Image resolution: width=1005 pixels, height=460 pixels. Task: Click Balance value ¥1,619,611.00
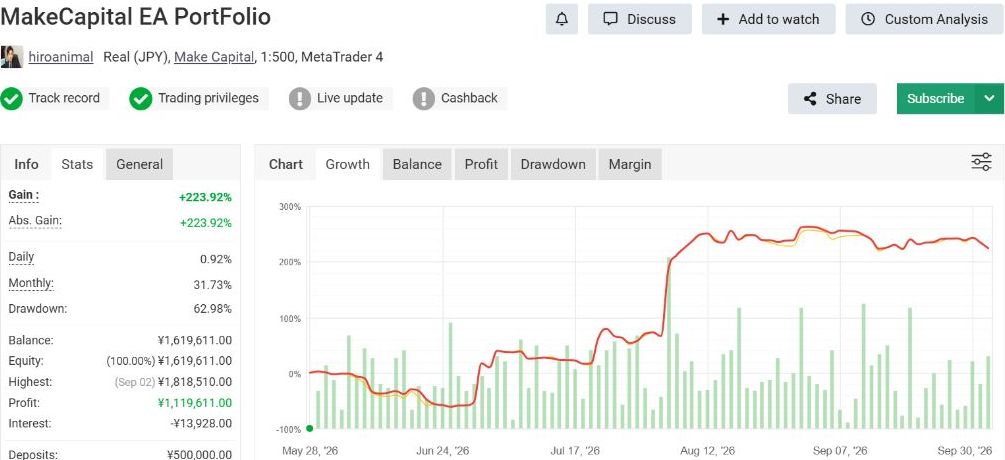pyautogui.click(x=195, y=340)
